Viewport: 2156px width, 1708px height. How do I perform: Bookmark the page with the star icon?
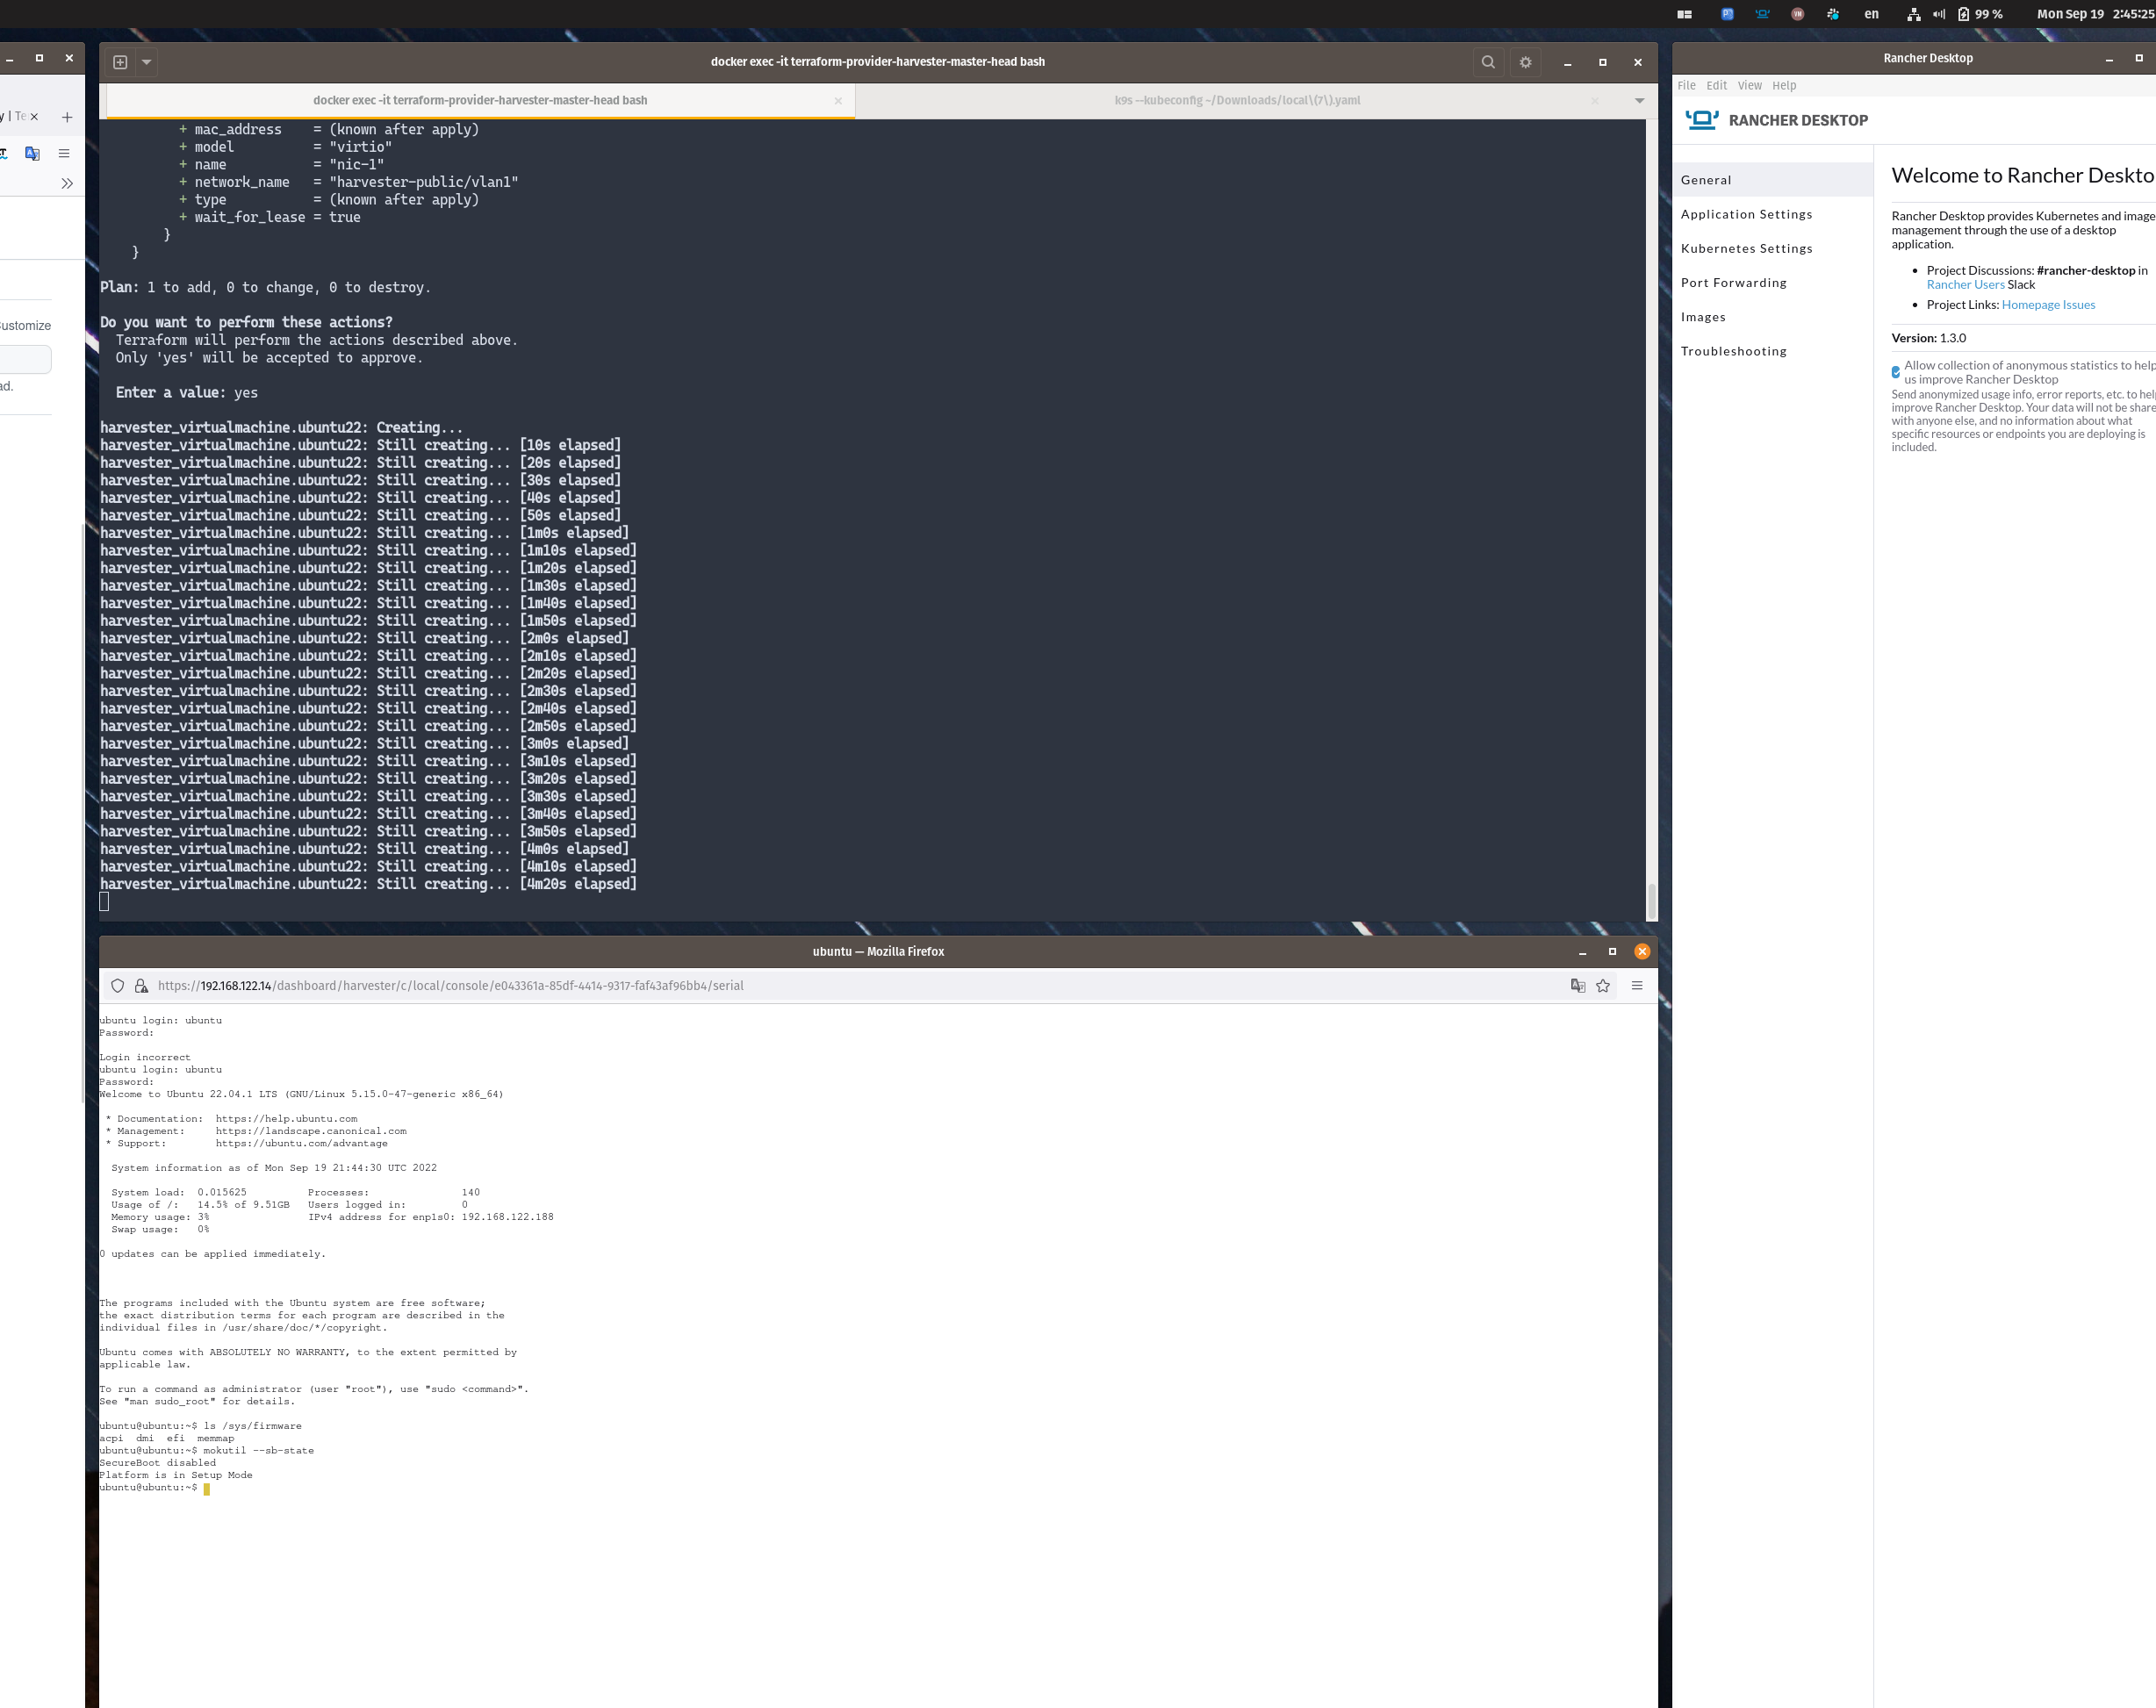[1603, 985]
